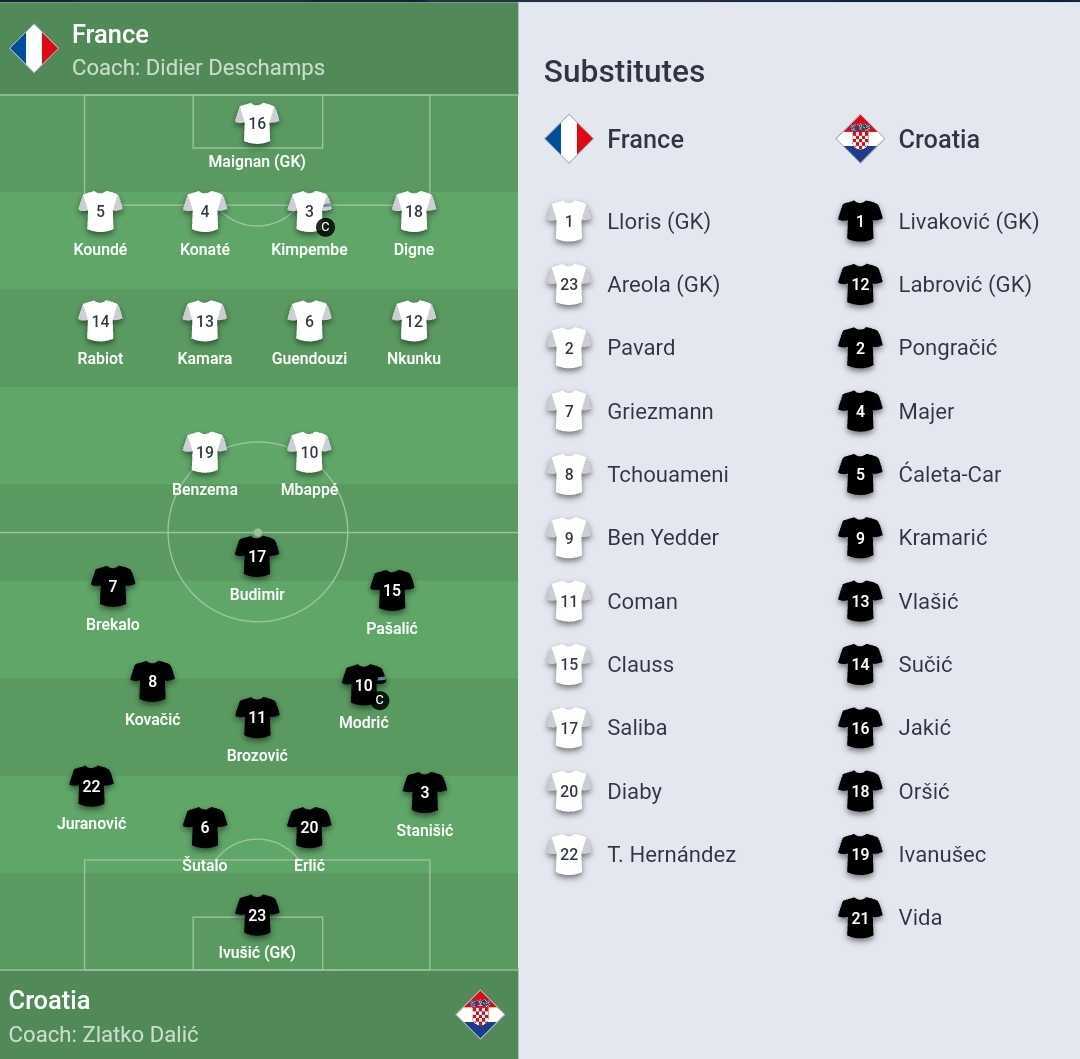Select Griezmann's number 7 substitute shirt

569,411
